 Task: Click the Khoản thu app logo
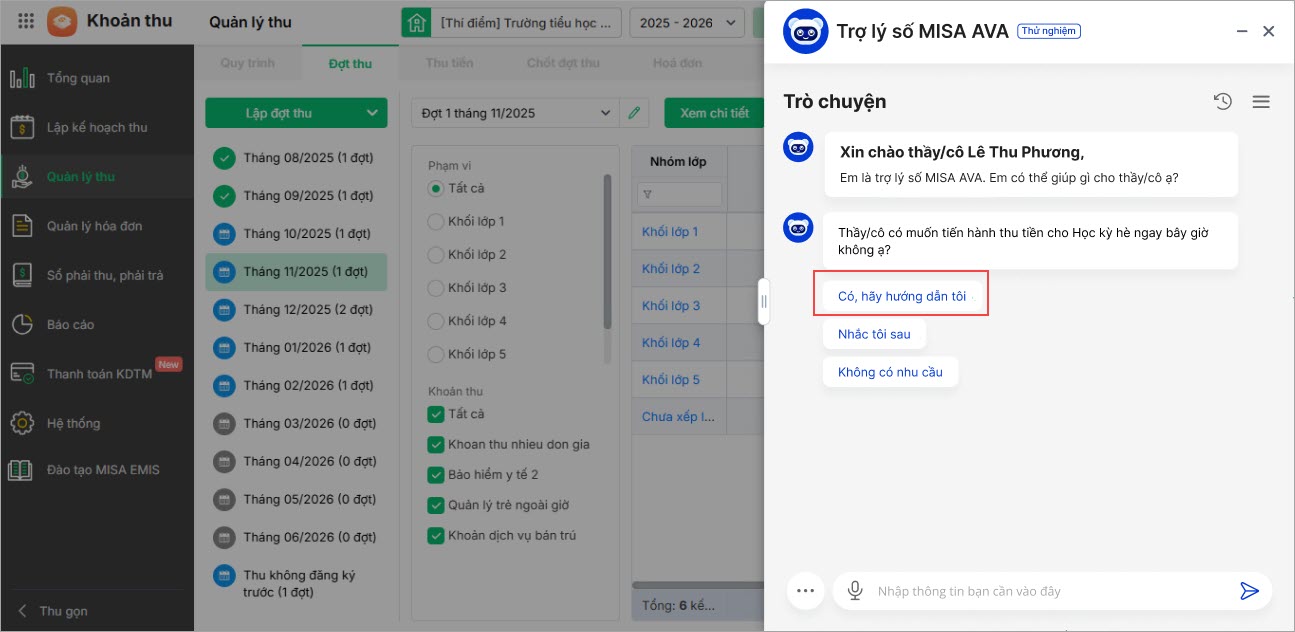coord(62,21)
